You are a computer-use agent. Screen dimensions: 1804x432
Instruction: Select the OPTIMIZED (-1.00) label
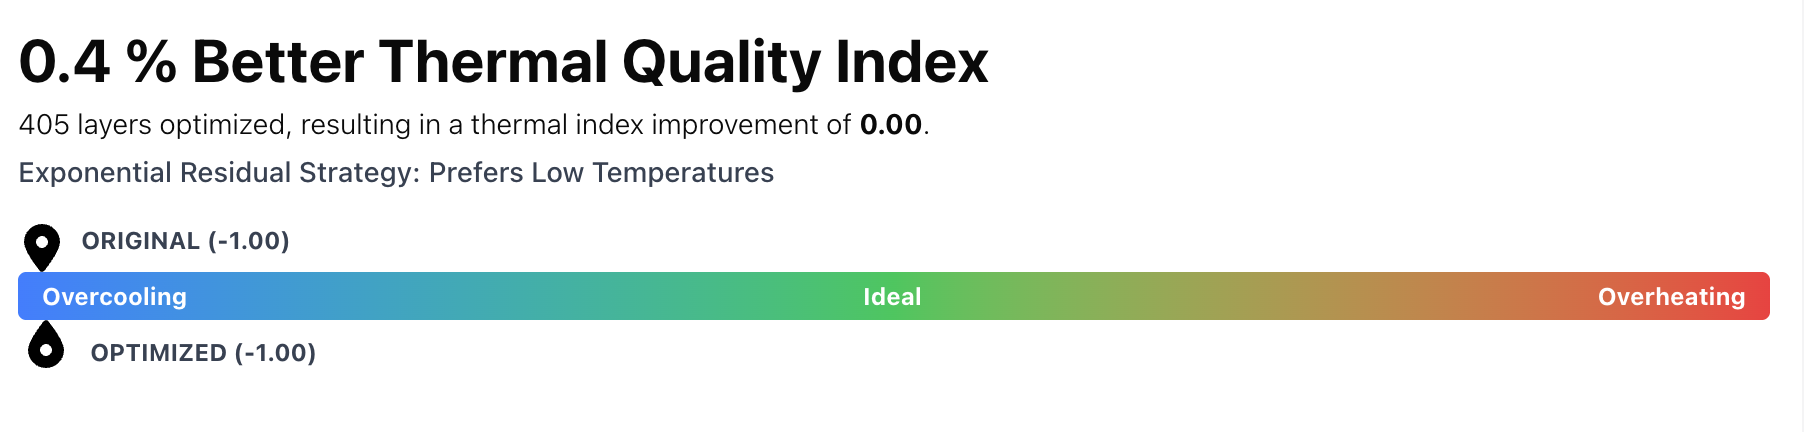pyautogui.click(x=203, y=353)
